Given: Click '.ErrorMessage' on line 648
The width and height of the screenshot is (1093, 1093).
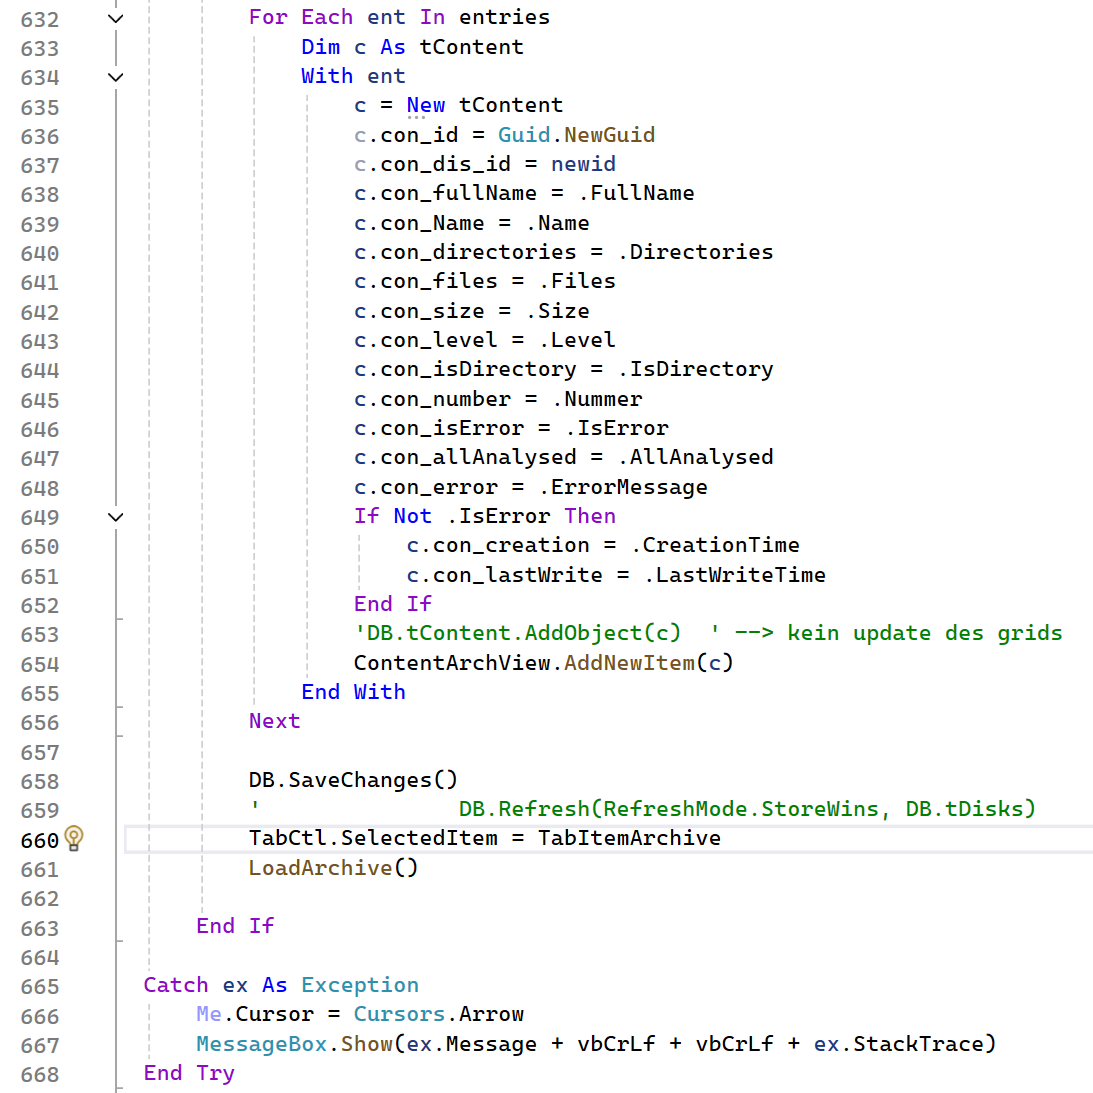Looking at the screenshot, I should [622, 487].
